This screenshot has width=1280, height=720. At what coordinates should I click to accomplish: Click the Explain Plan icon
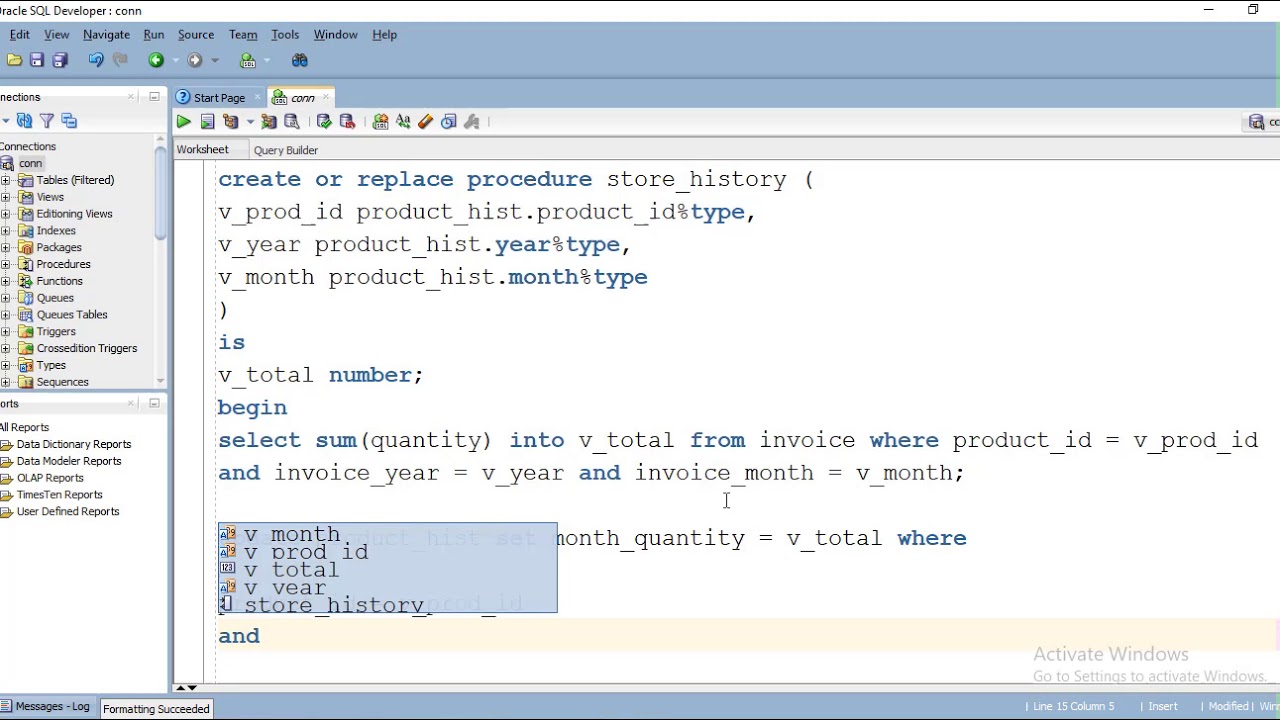point(231,122)
